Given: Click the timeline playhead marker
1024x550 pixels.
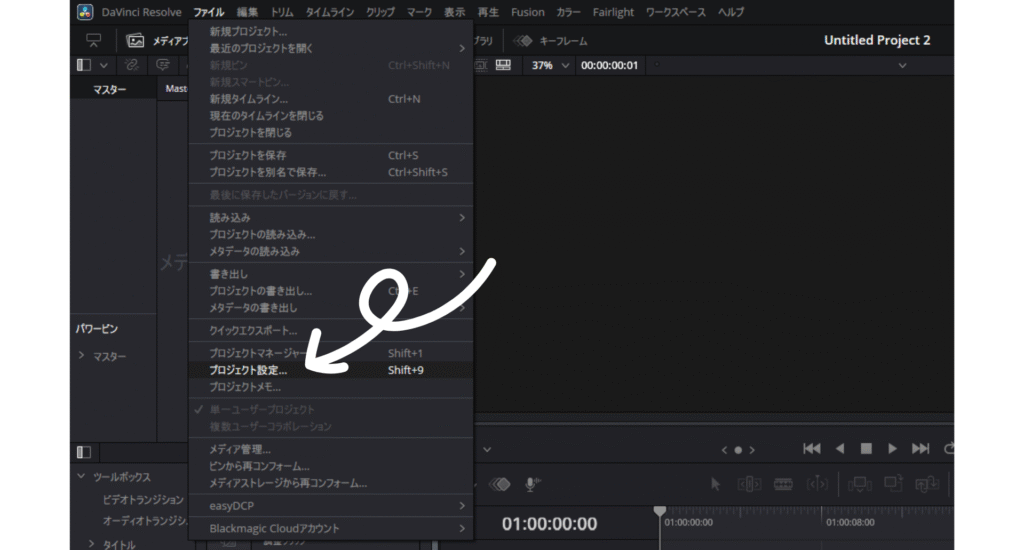Looking at the screenshot, I should [660, 512].
